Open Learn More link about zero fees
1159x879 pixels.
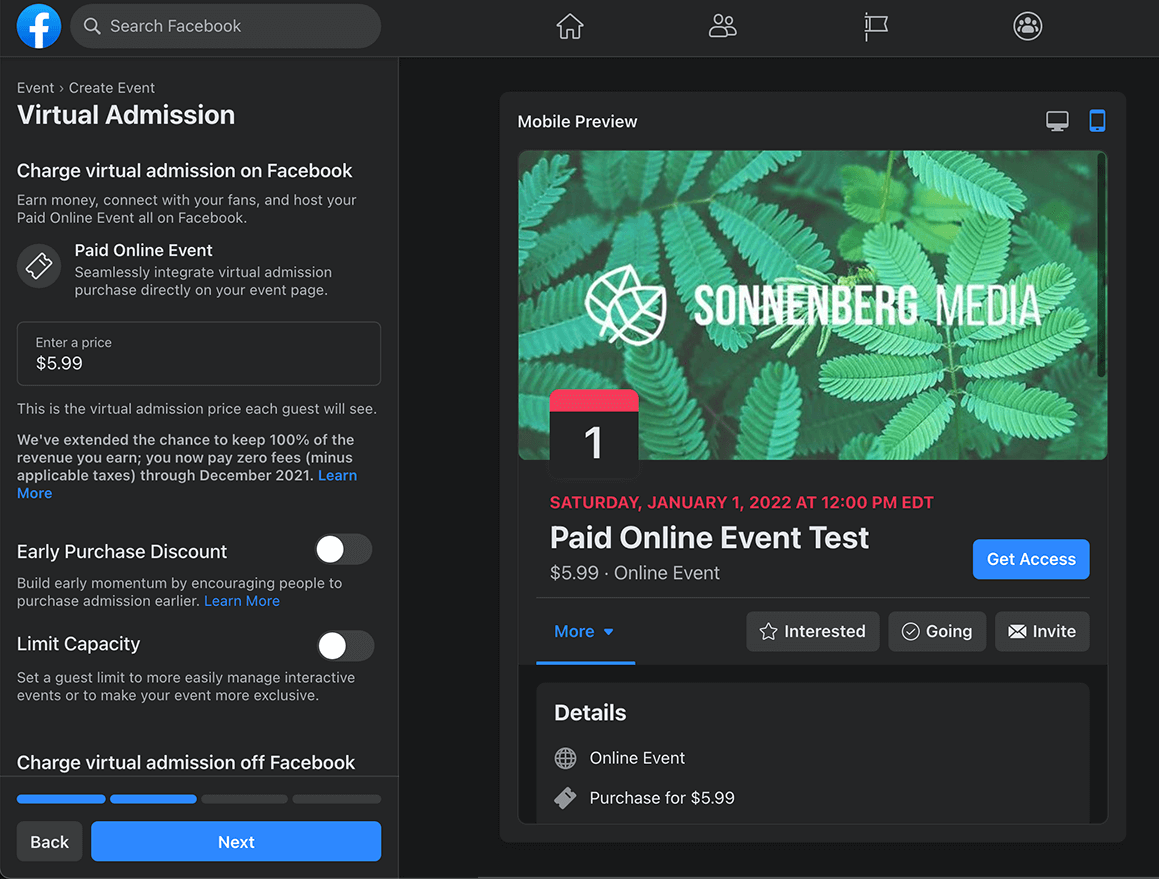pos(337,475)
